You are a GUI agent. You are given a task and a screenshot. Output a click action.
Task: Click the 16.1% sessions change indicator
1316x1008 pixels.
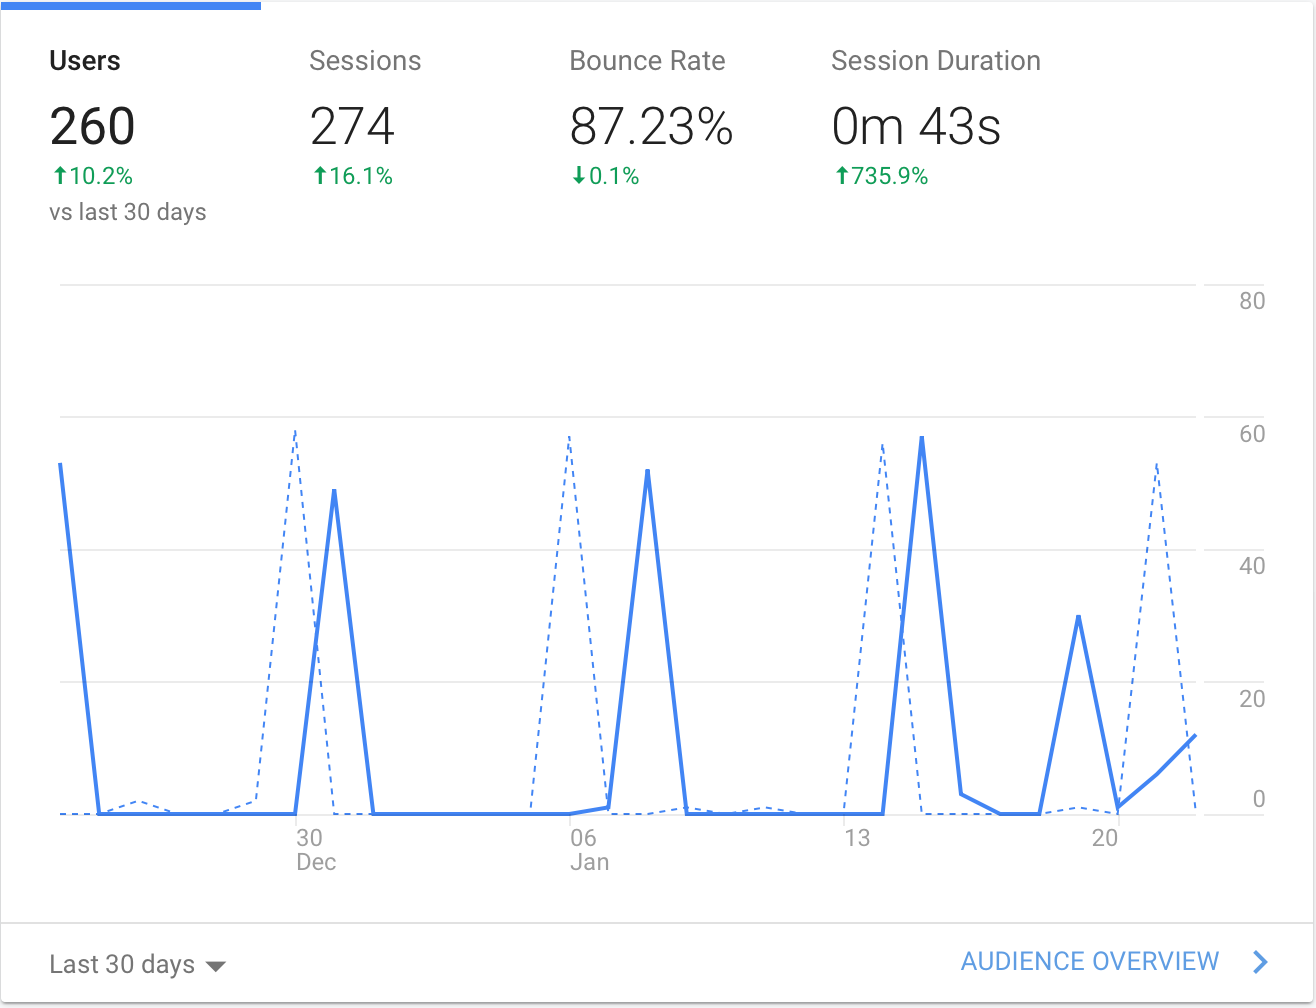(352, 177)
